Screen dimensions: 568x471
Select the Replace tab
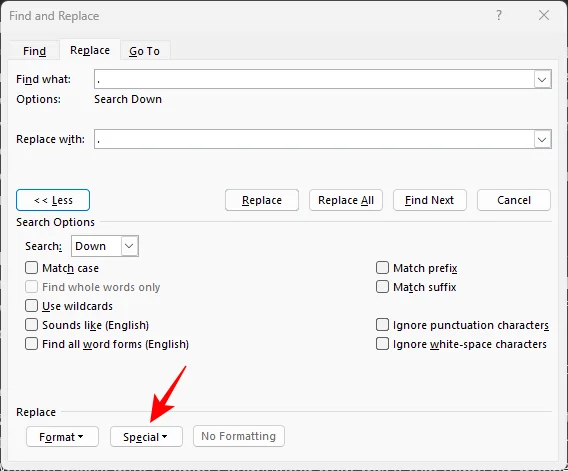90,50
